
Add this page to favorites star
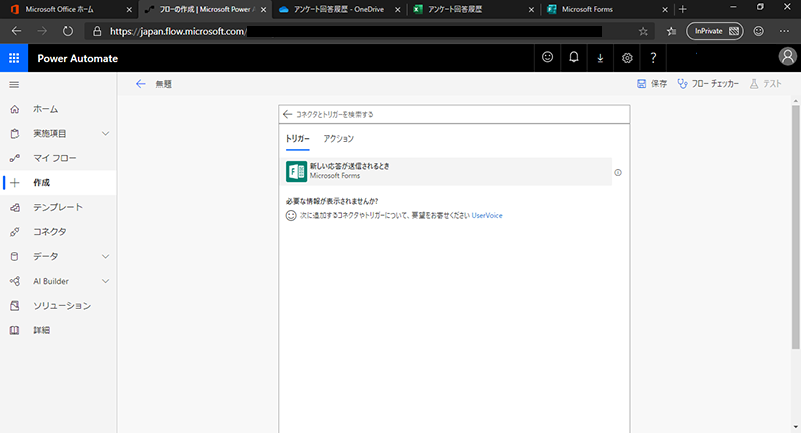pos(643,32)
